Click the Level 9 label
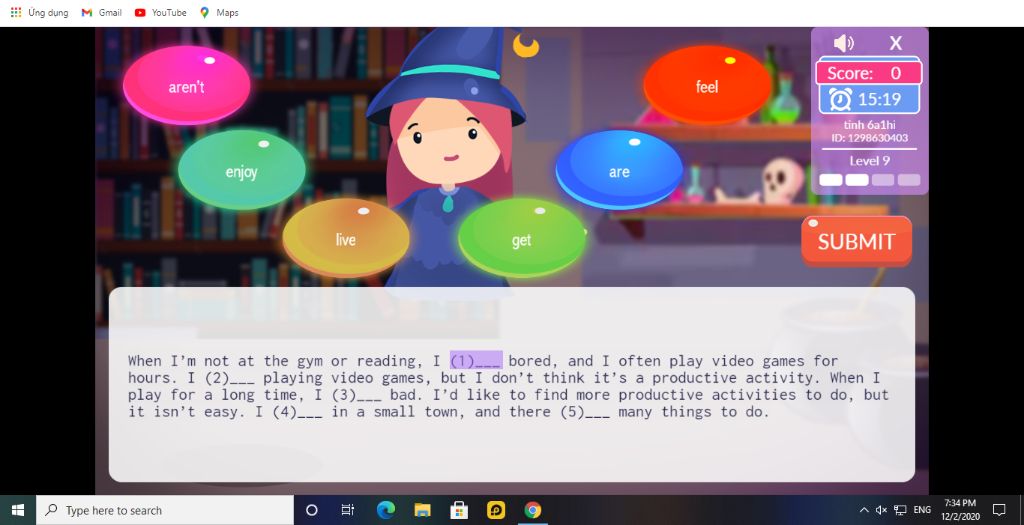Viewport: 1024px width, 525px height. [x=869, y=161]
